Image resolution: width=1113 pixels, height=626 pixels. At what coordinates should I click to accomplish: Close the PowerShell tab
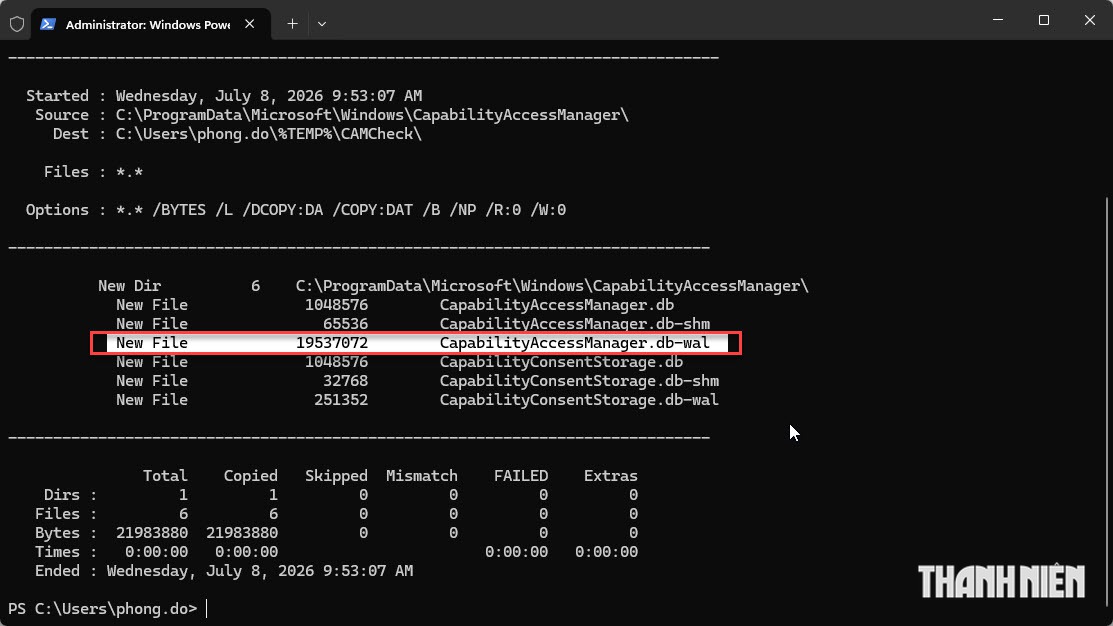tap(250, 24)
